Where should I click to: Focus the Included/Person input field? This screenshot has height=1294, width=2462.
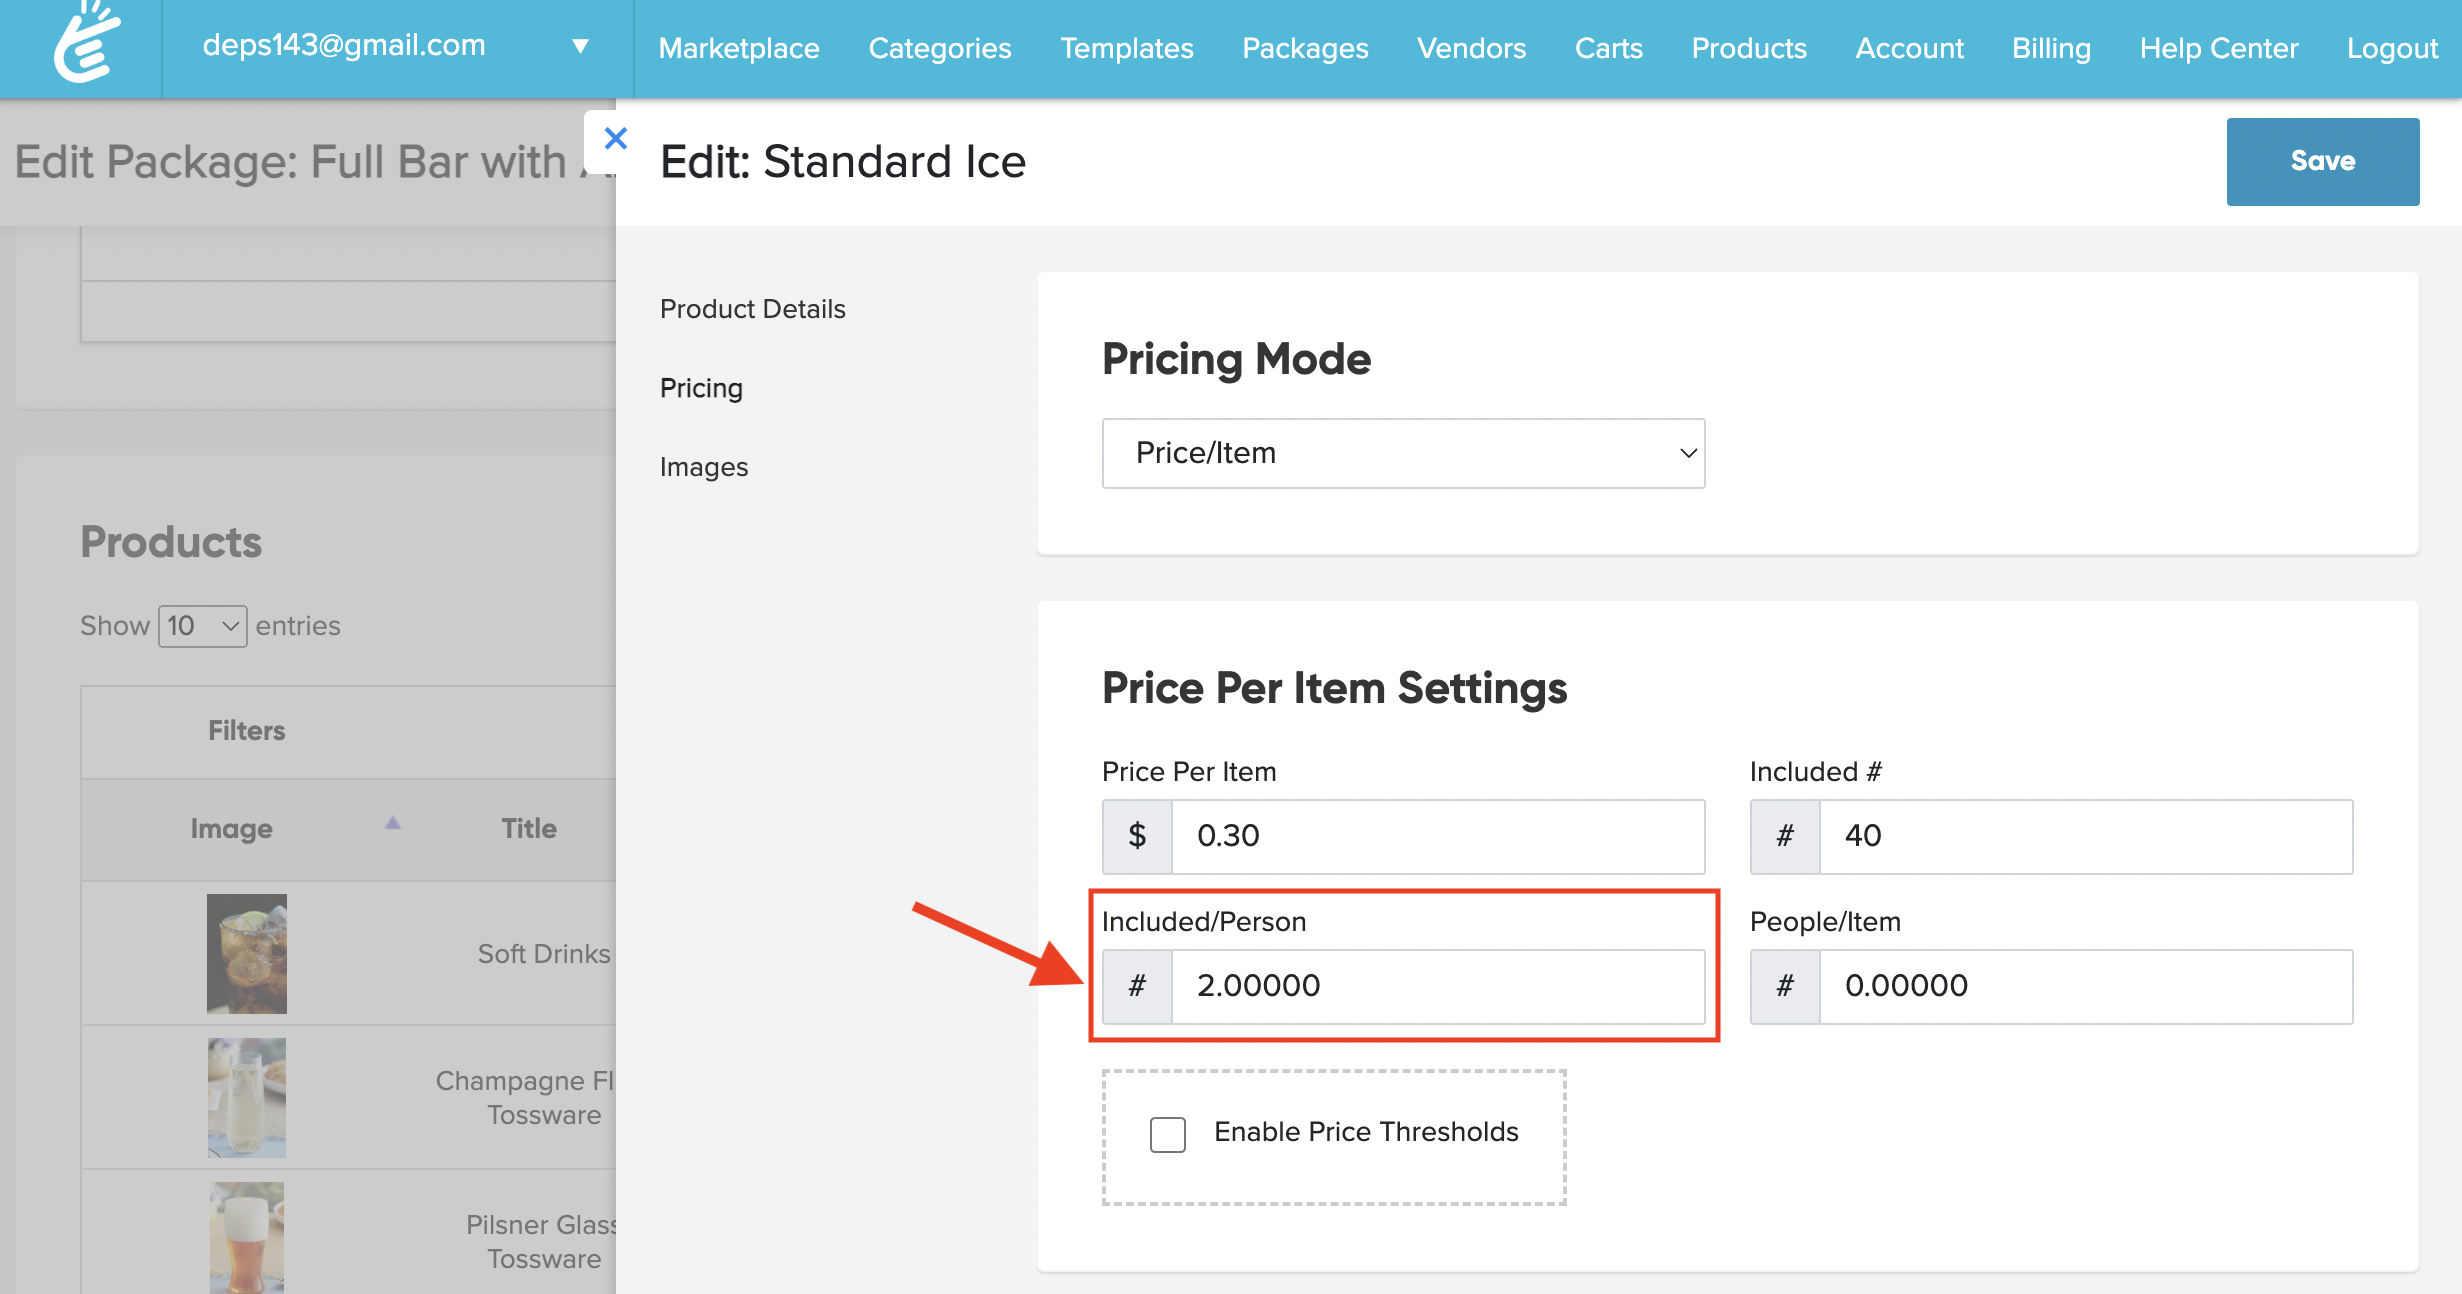point(1436,986)
